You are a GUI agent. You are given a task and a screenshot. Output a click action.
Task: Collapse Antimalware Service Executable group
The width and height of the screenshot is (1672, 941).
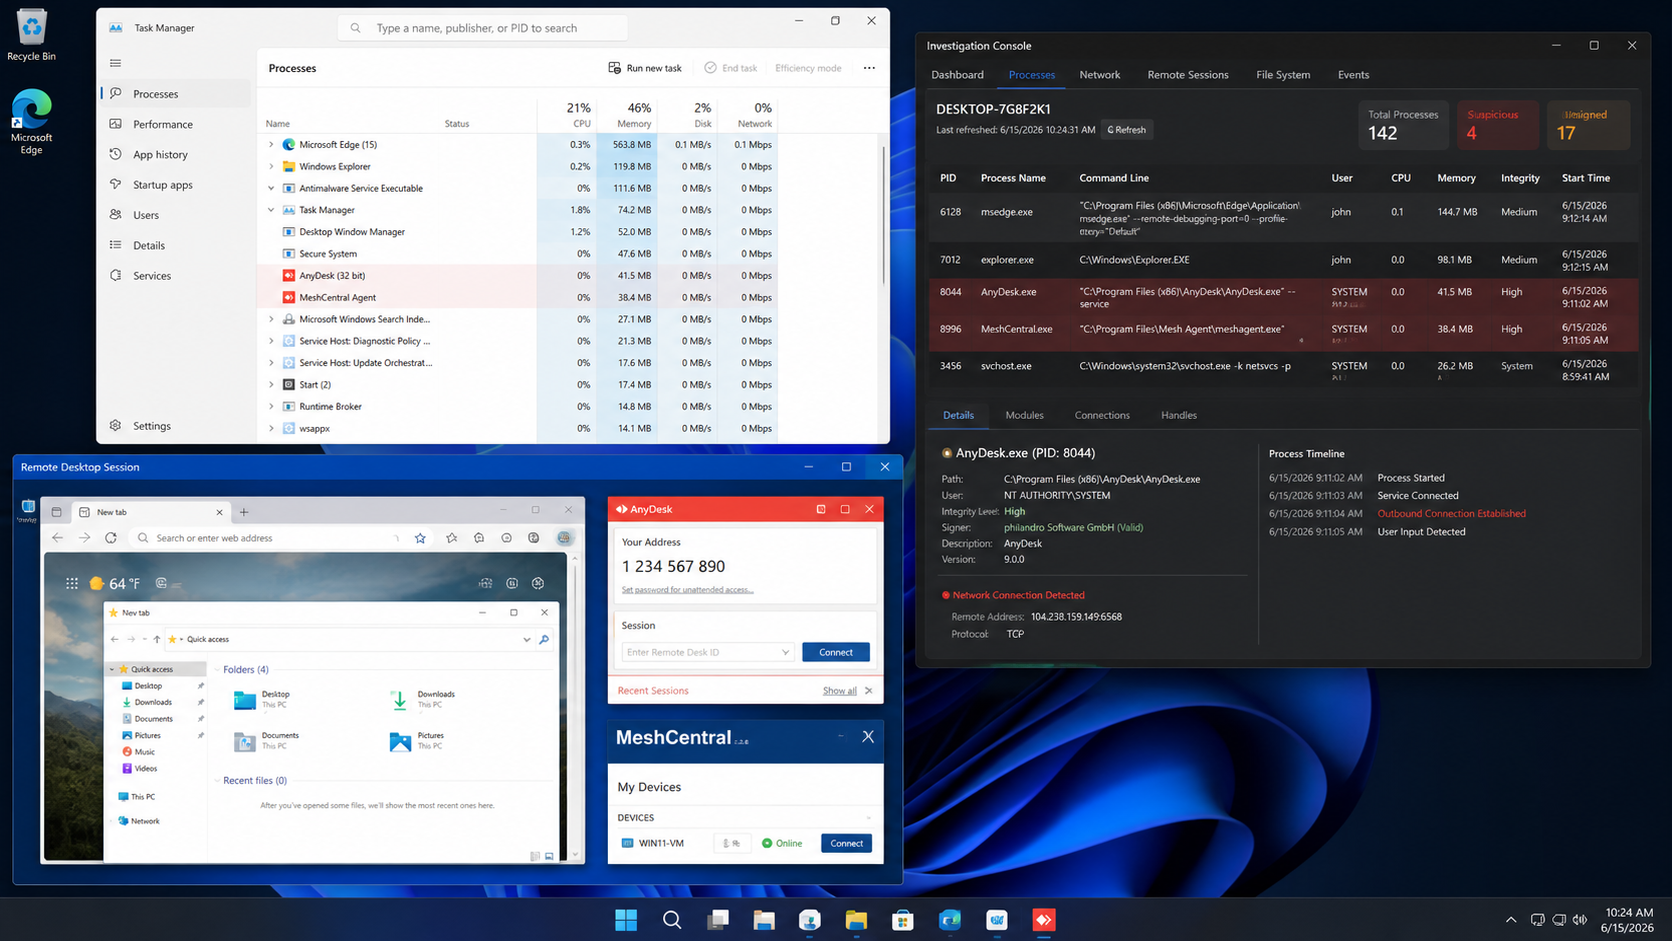pos(271,188)
